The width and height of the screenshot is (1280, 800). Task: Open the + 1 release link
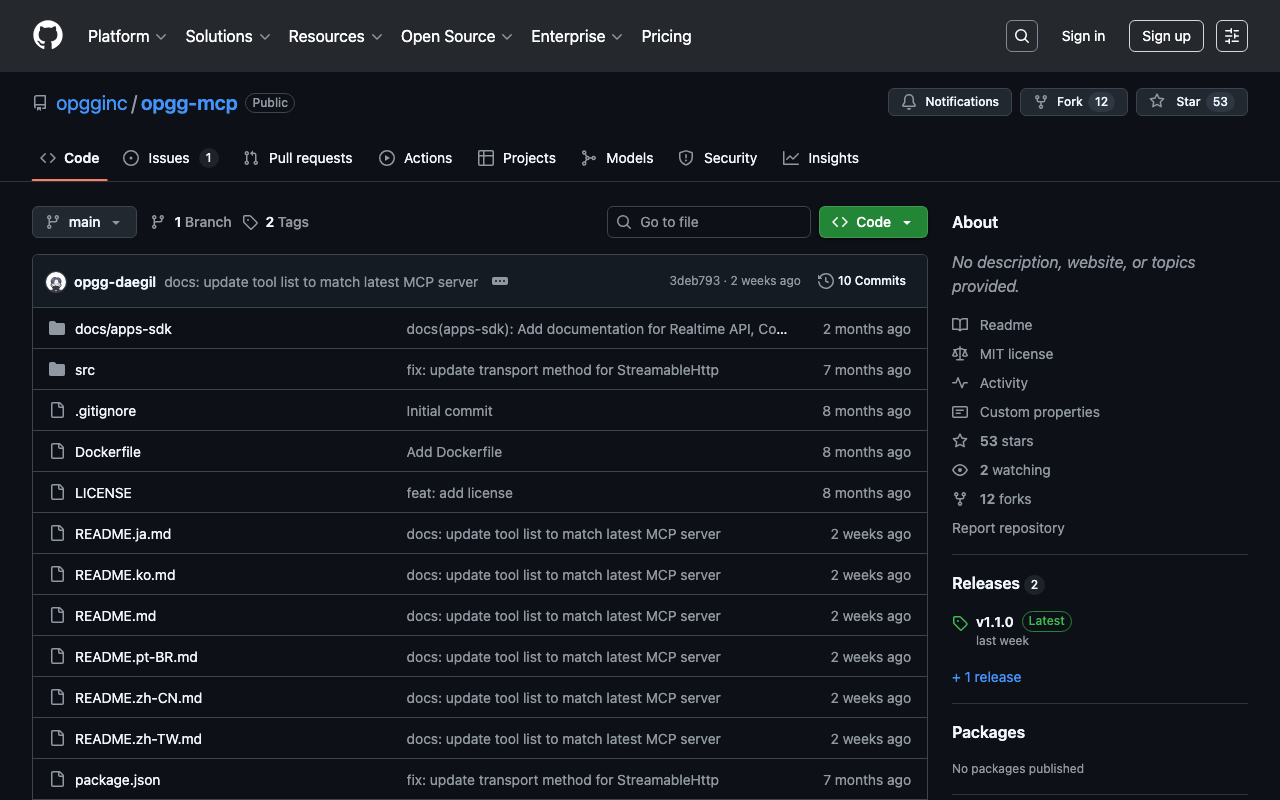tap(986, 677)
